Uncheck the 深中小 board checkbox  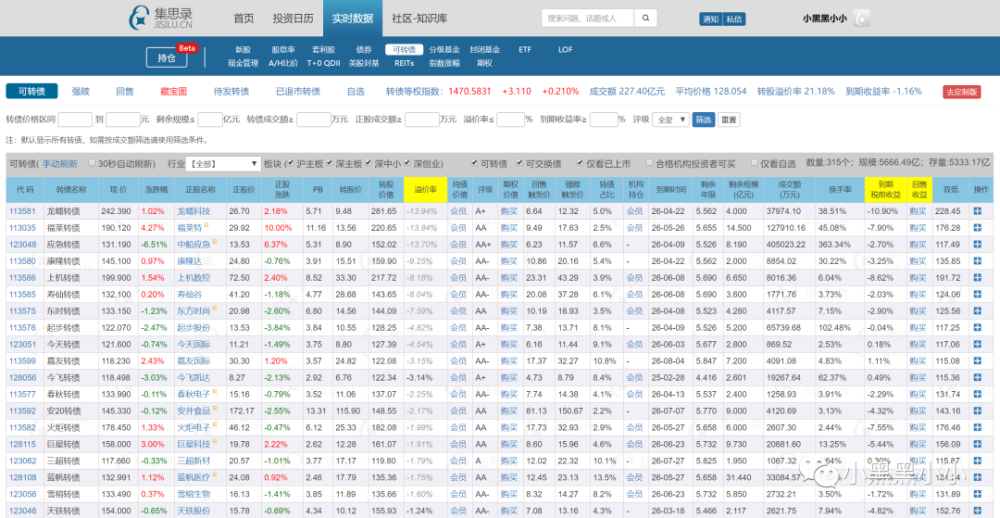coord(368,163)
